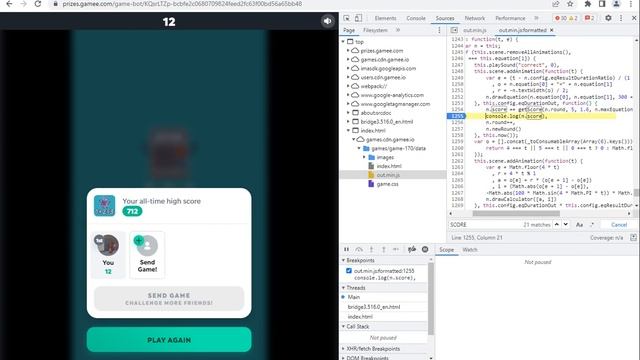The width and height of the screenshot is (640, 360).
Task: Open navigator pane three-dot menu
Action: pos(439,30)
